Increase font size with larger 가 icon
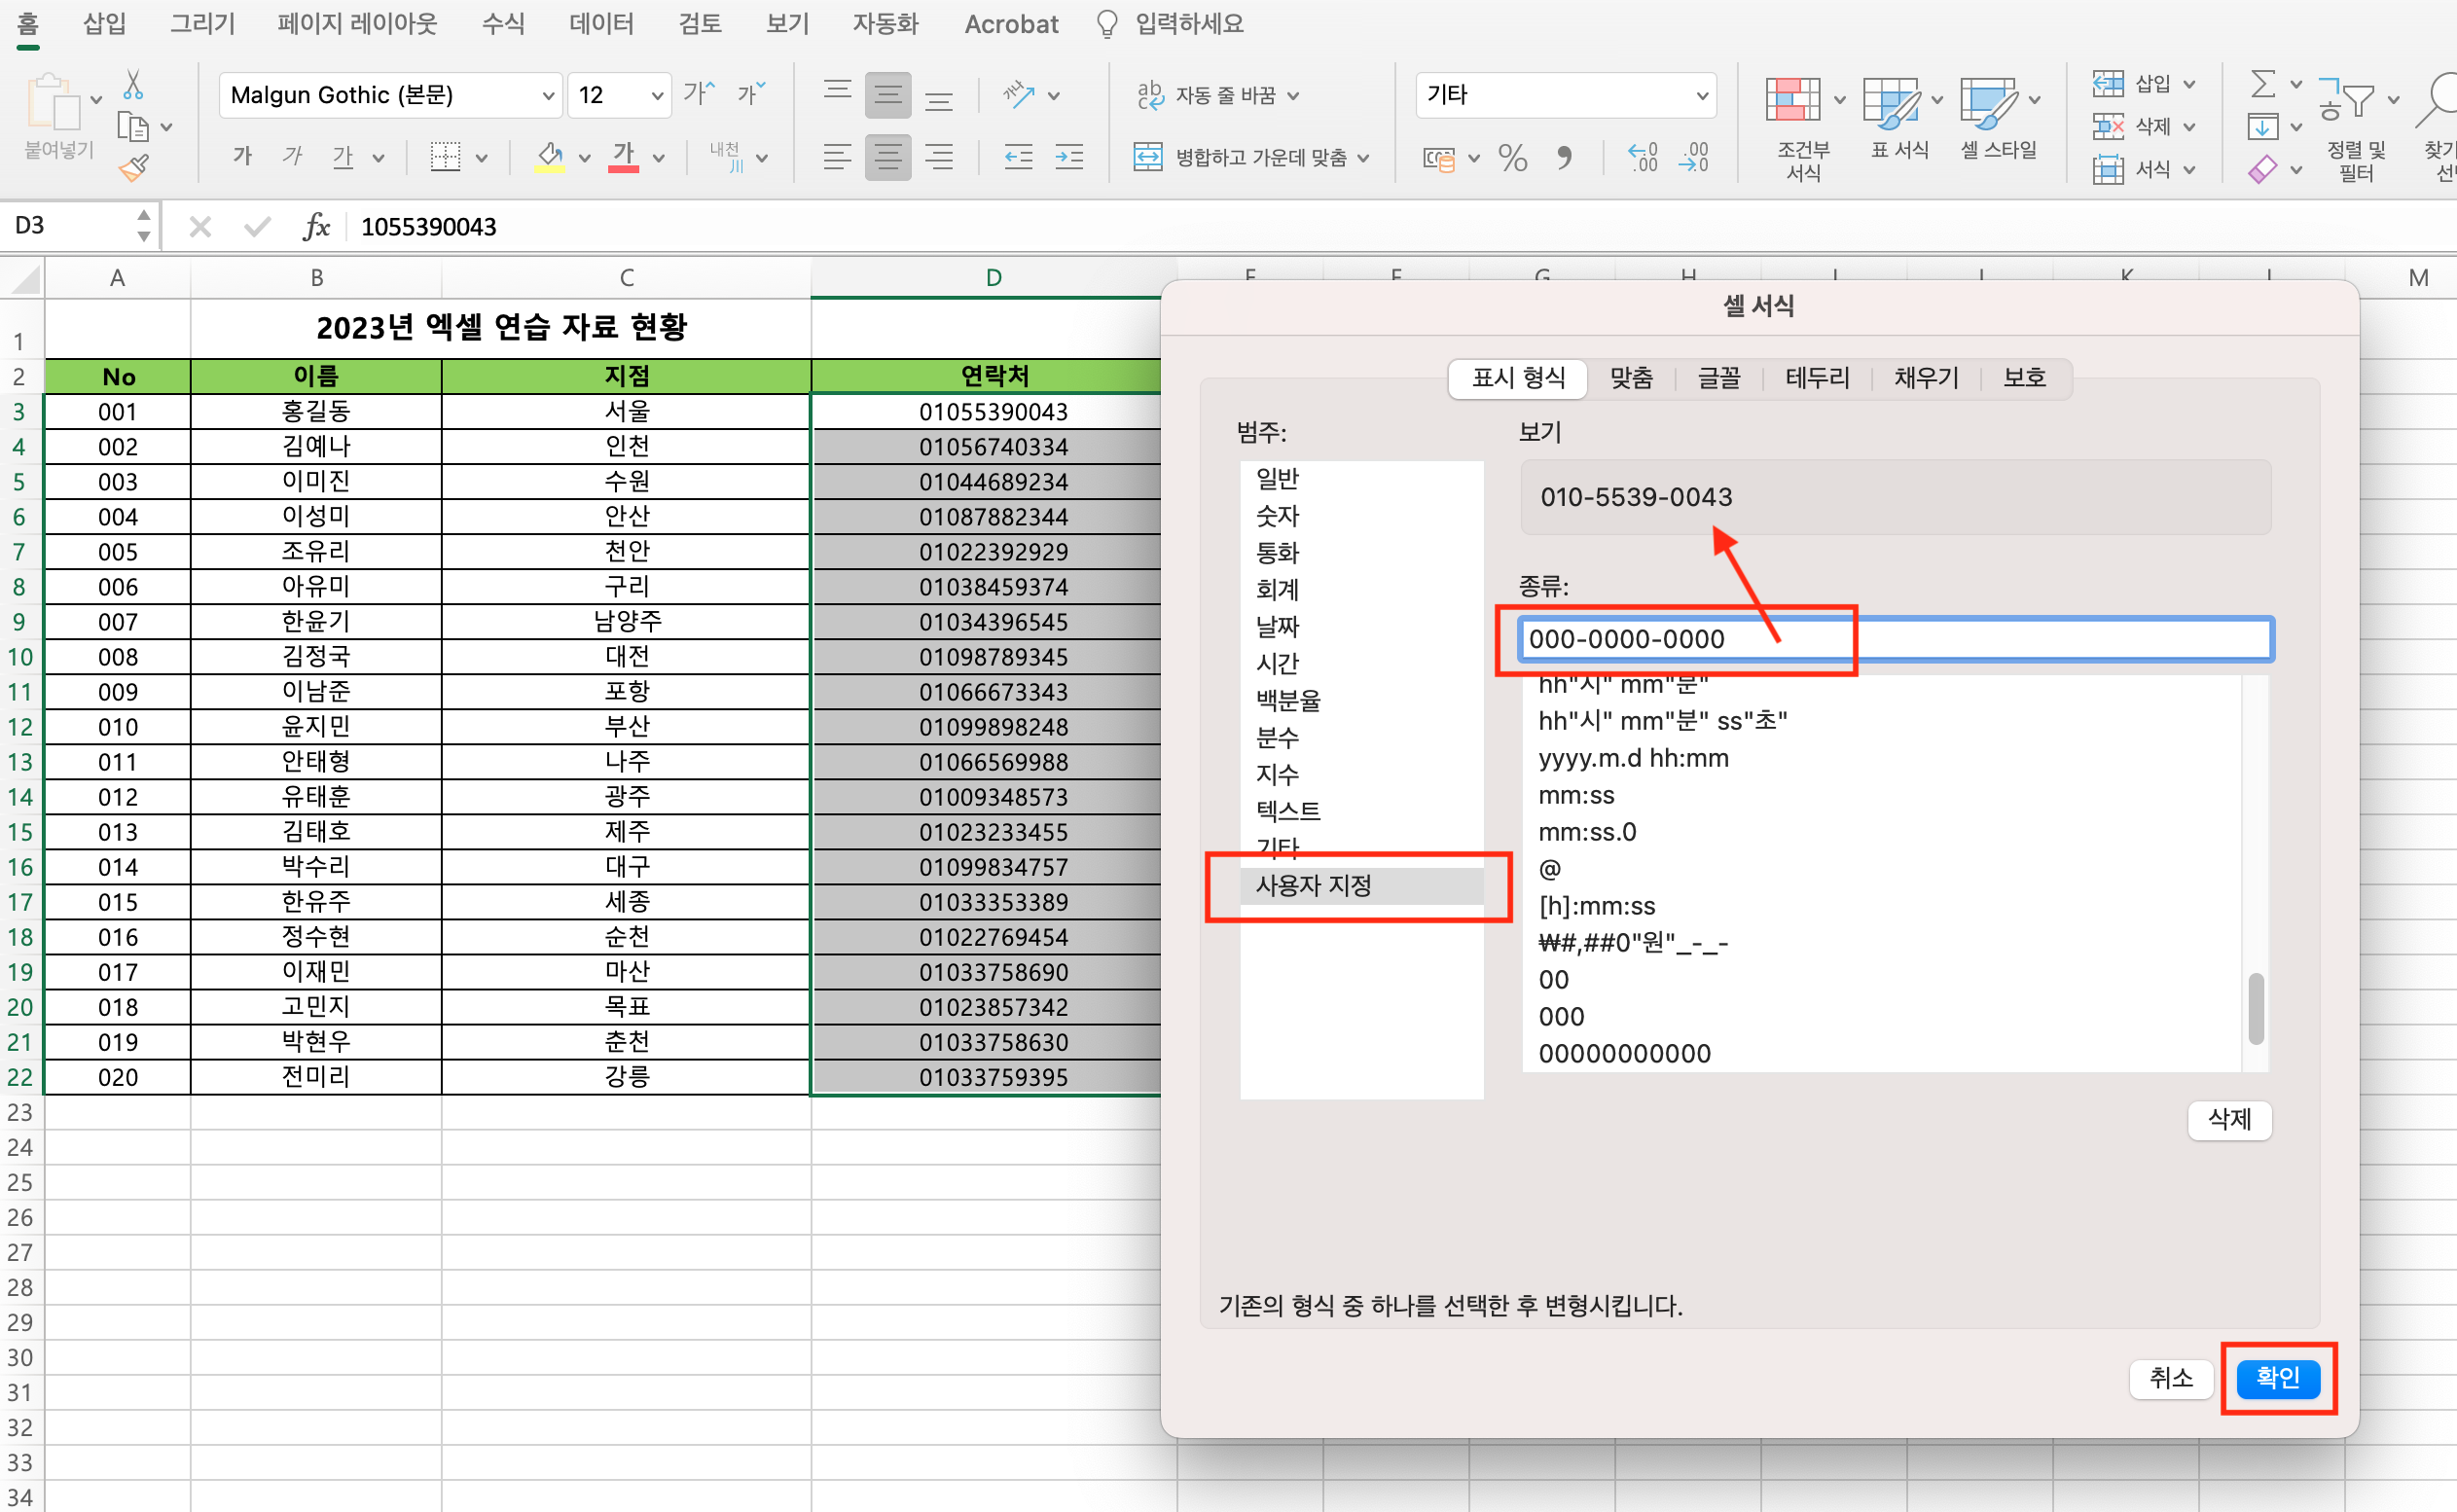 [699, 94]
